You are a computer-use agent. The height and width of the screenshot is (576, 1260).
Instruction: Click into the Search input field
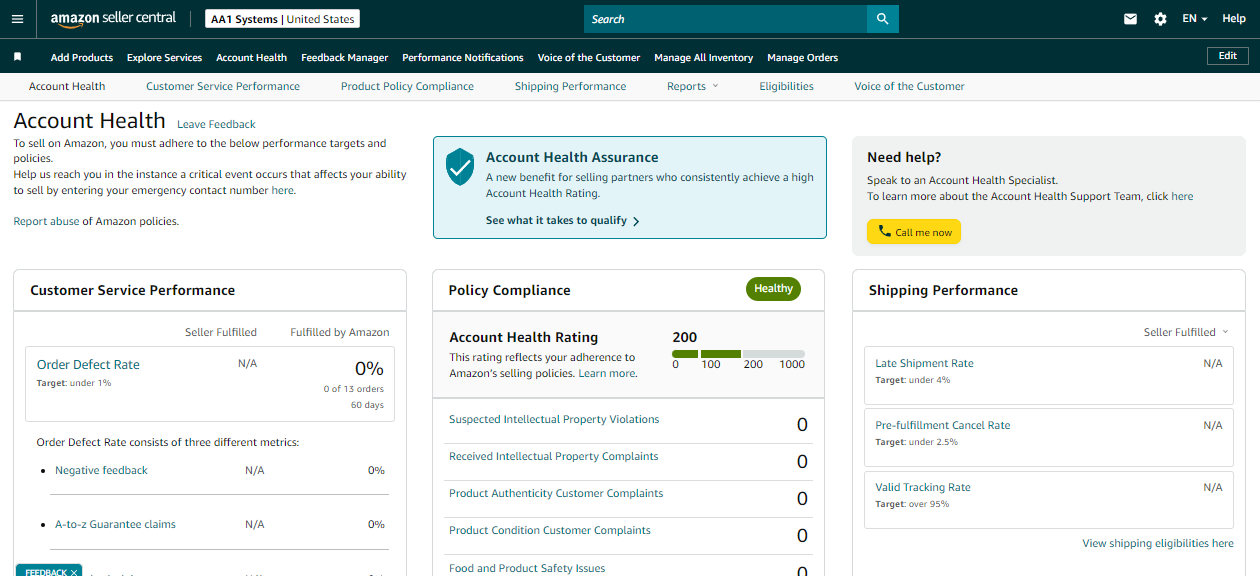point(725,19)
